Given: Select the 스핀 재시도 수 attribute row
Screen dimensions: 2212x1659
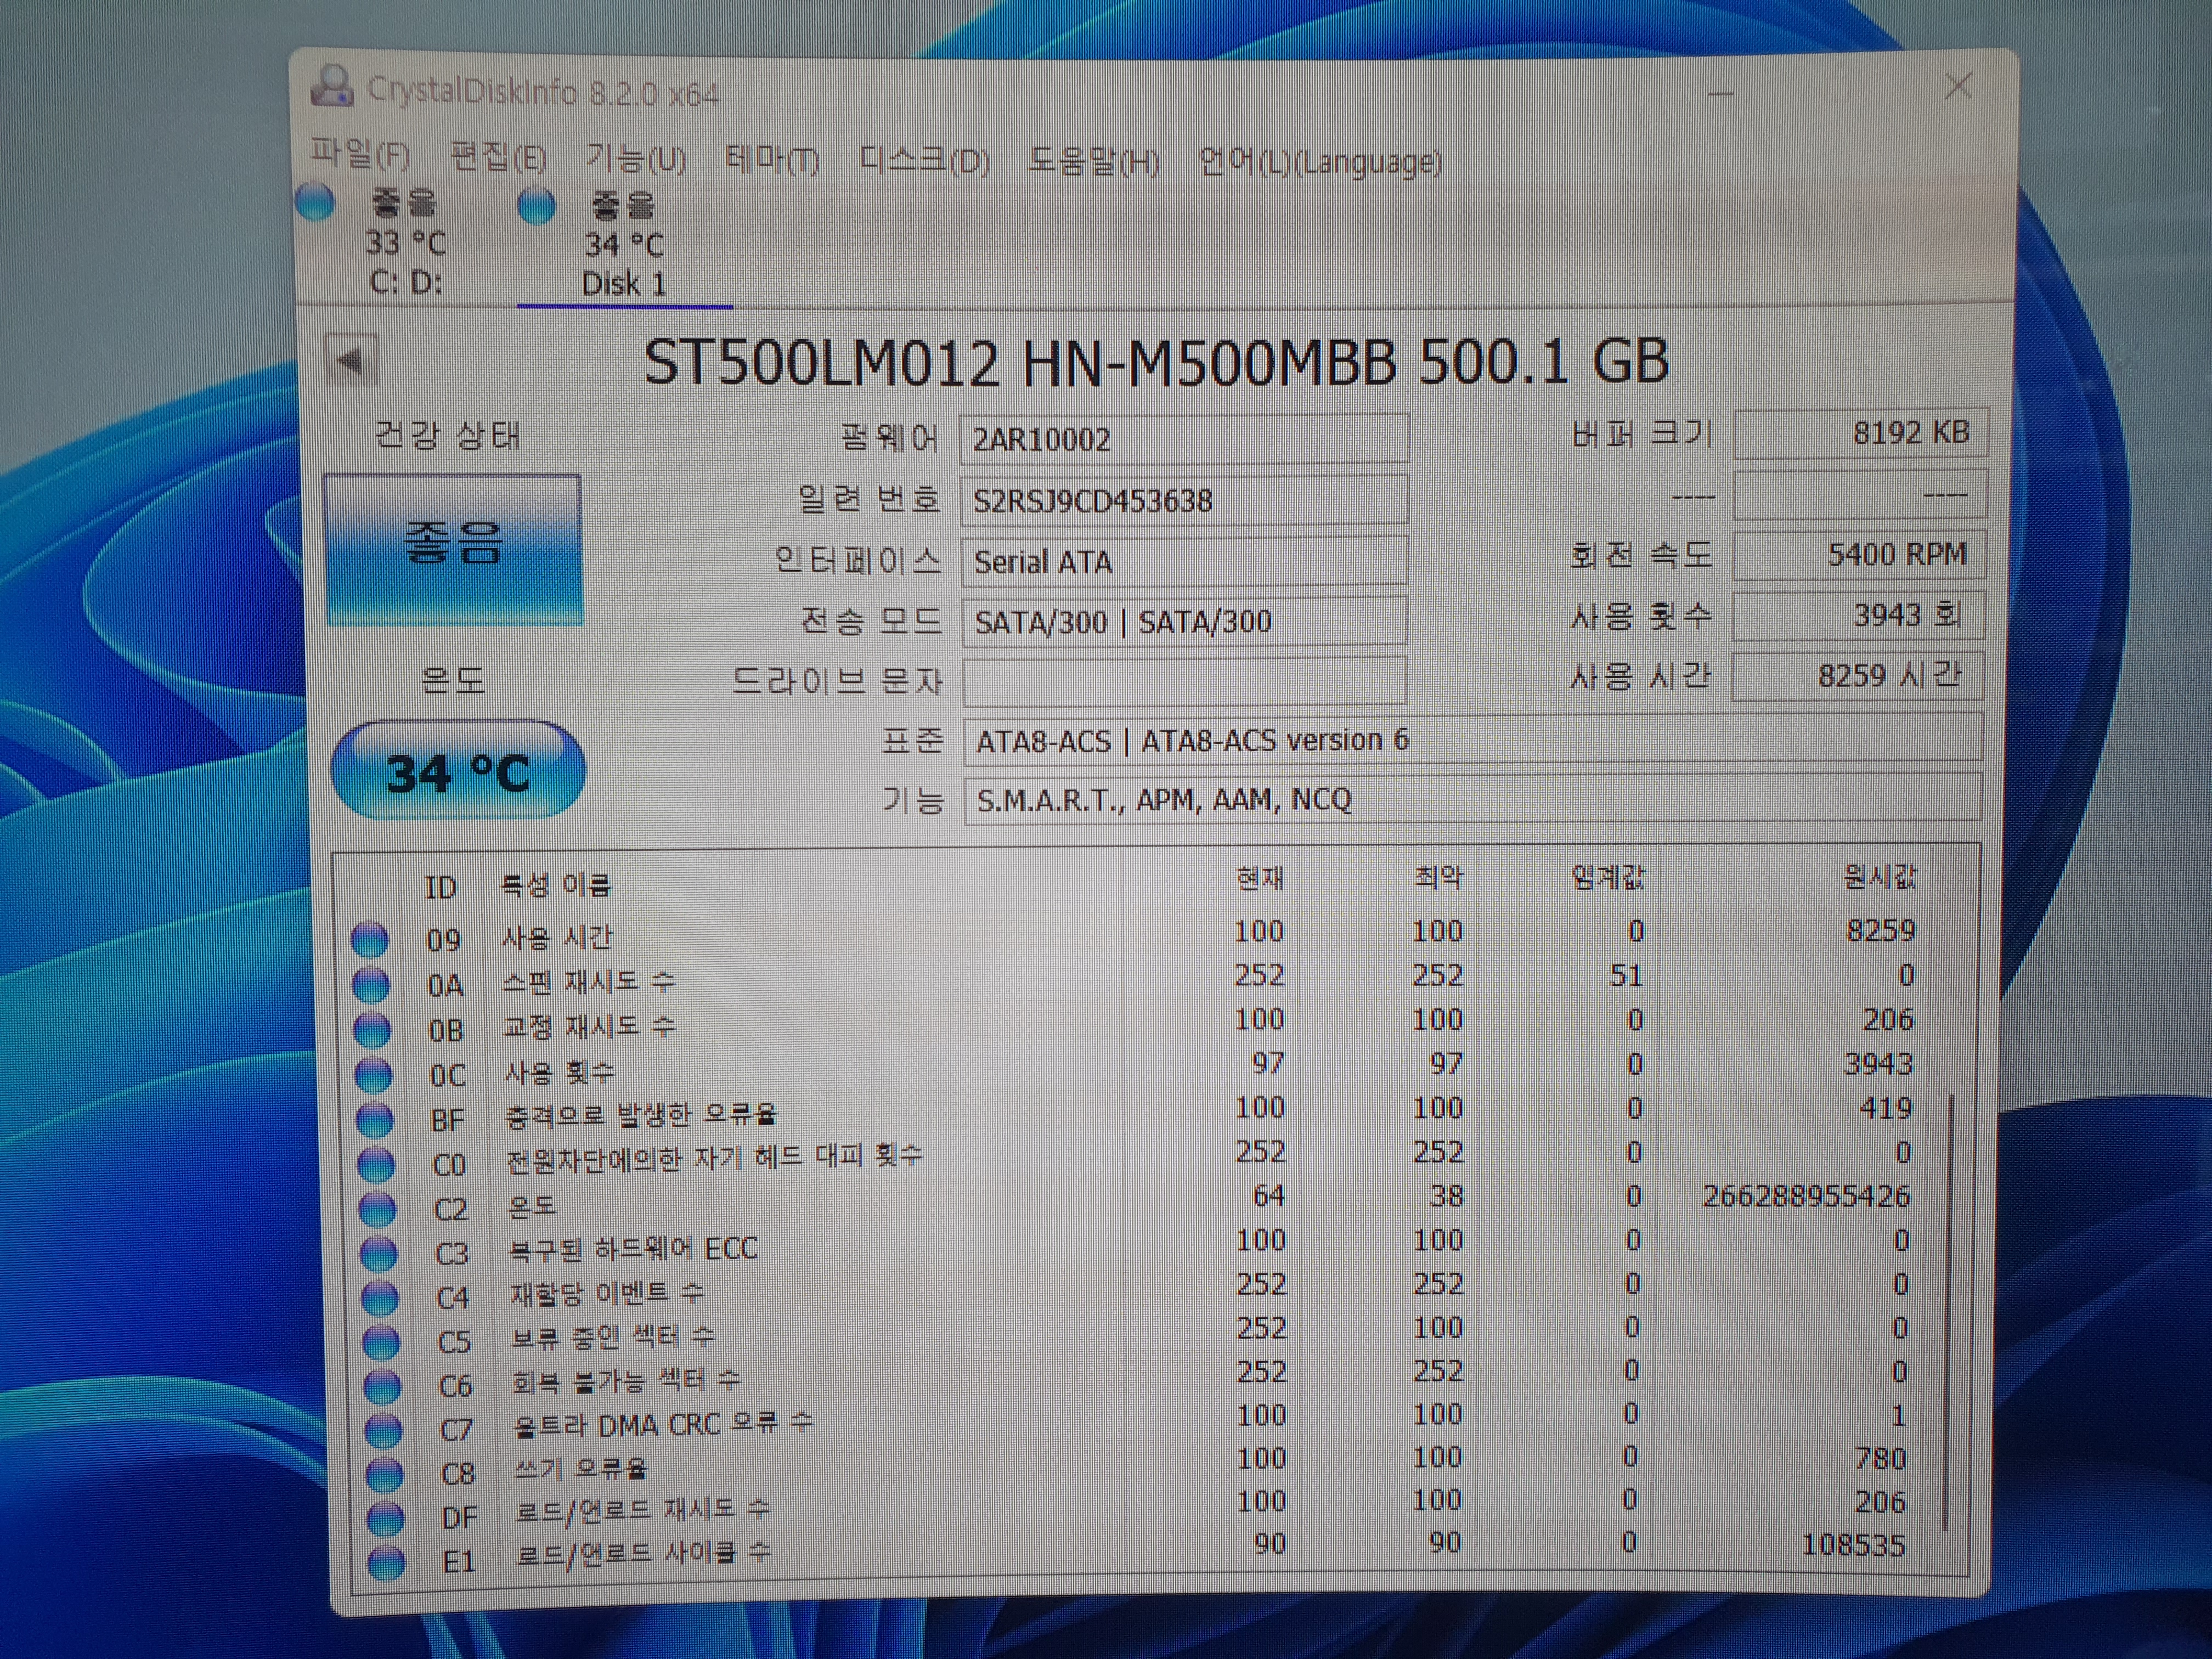Looking at the screenshot, I should pyautogui.click(x=1135, y=979).
